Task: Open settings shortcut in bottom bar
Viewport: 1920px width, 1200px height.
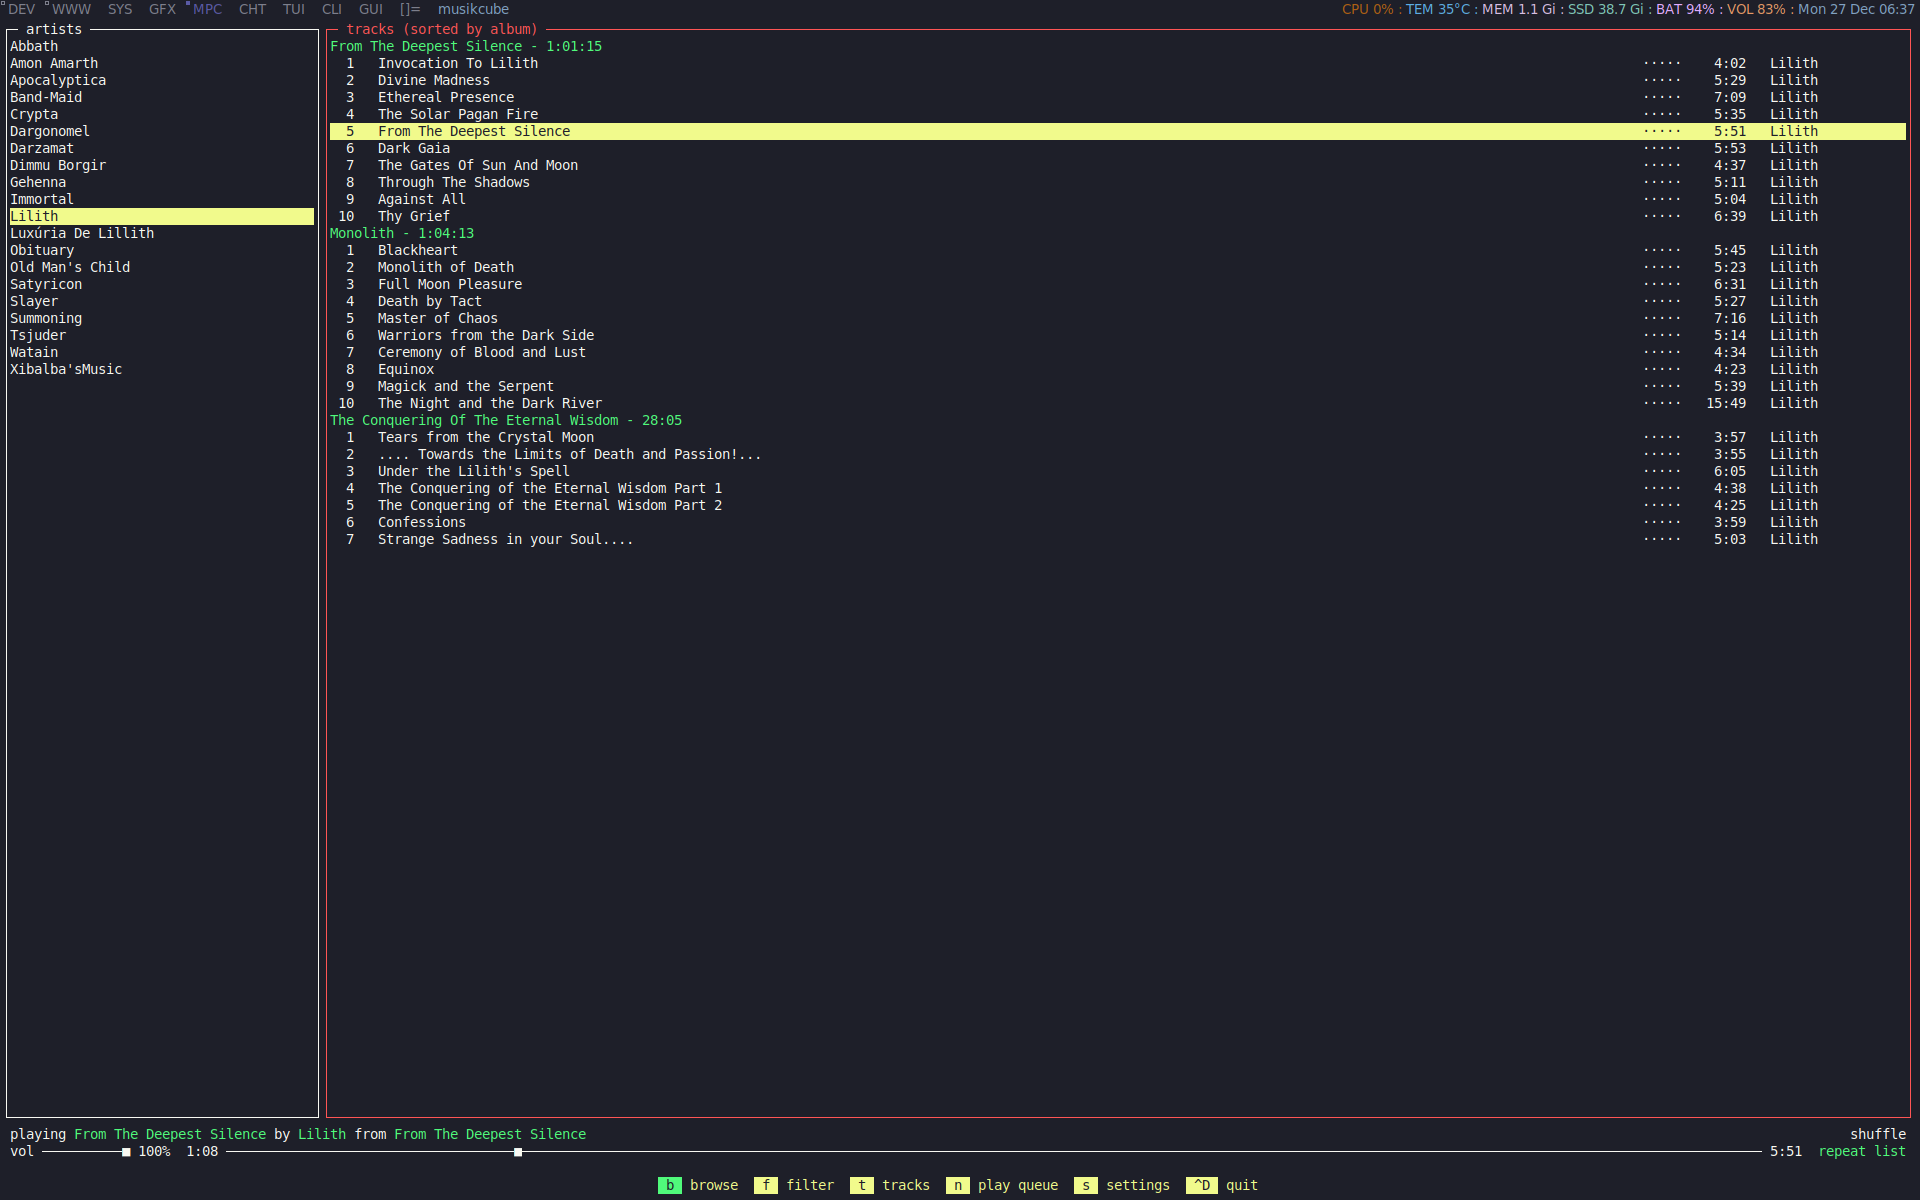Action: 1122,1185
